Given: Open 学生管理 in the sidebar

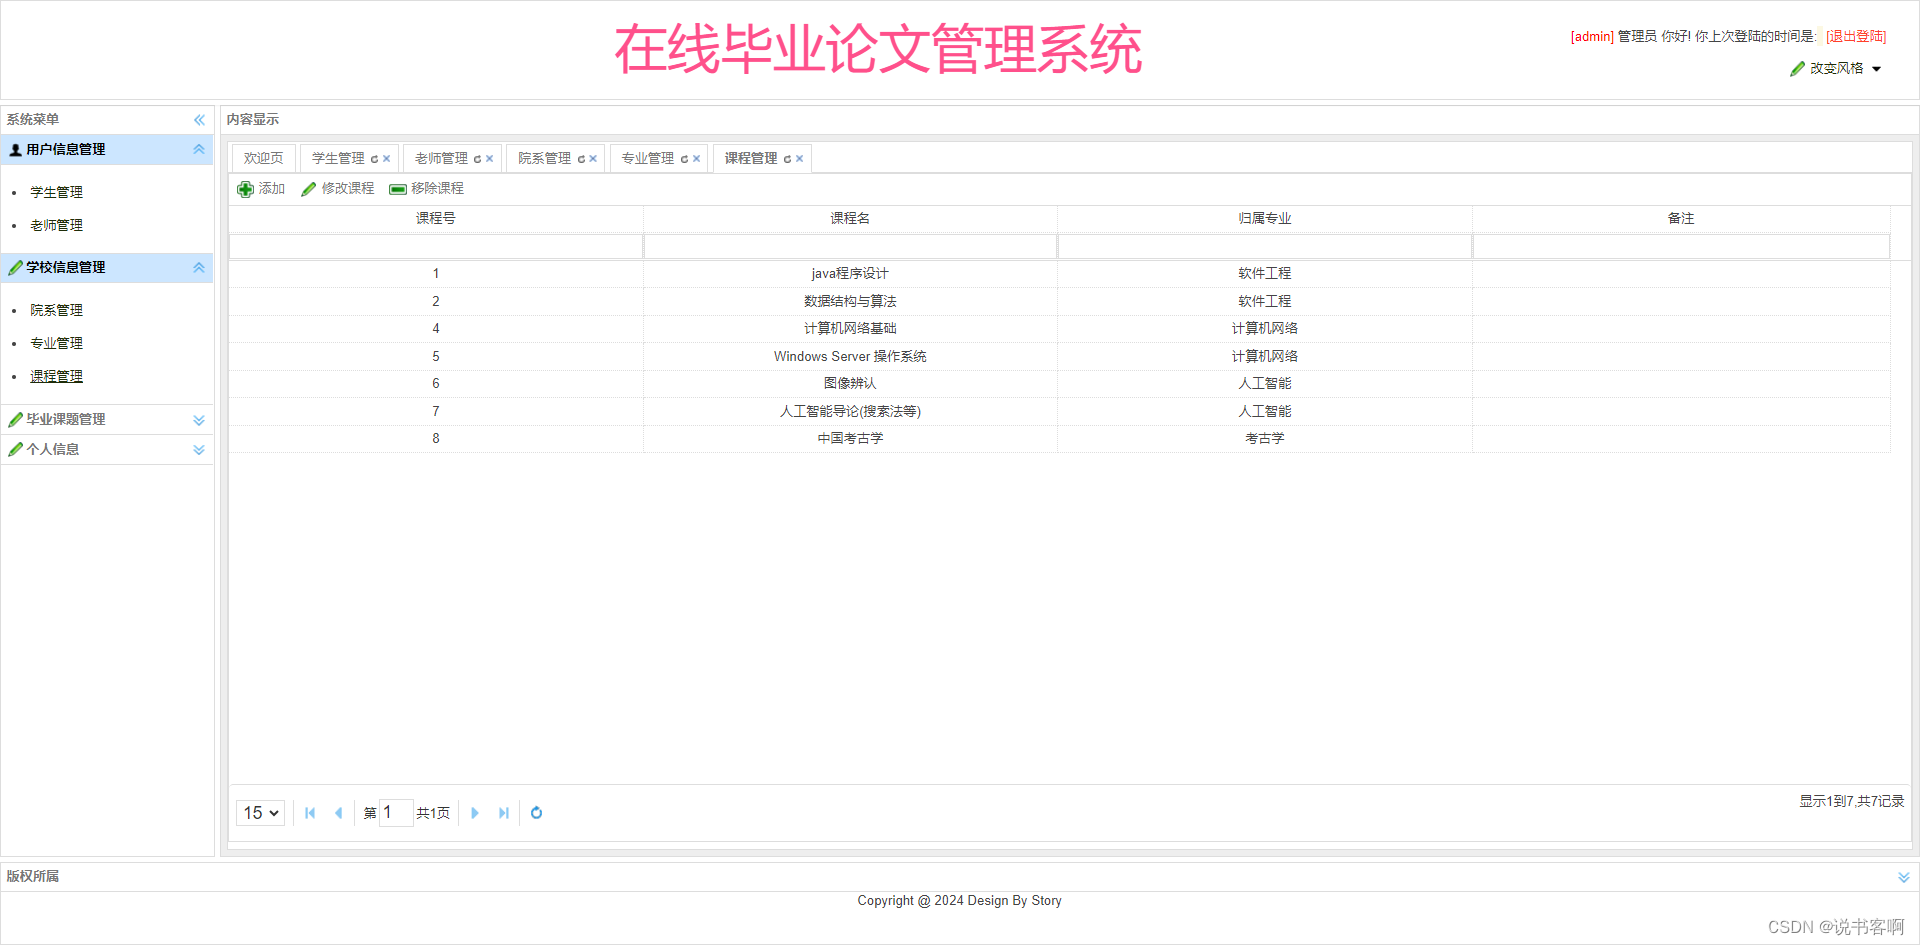Looking at the screenshot, I should [x=57, y=193].
